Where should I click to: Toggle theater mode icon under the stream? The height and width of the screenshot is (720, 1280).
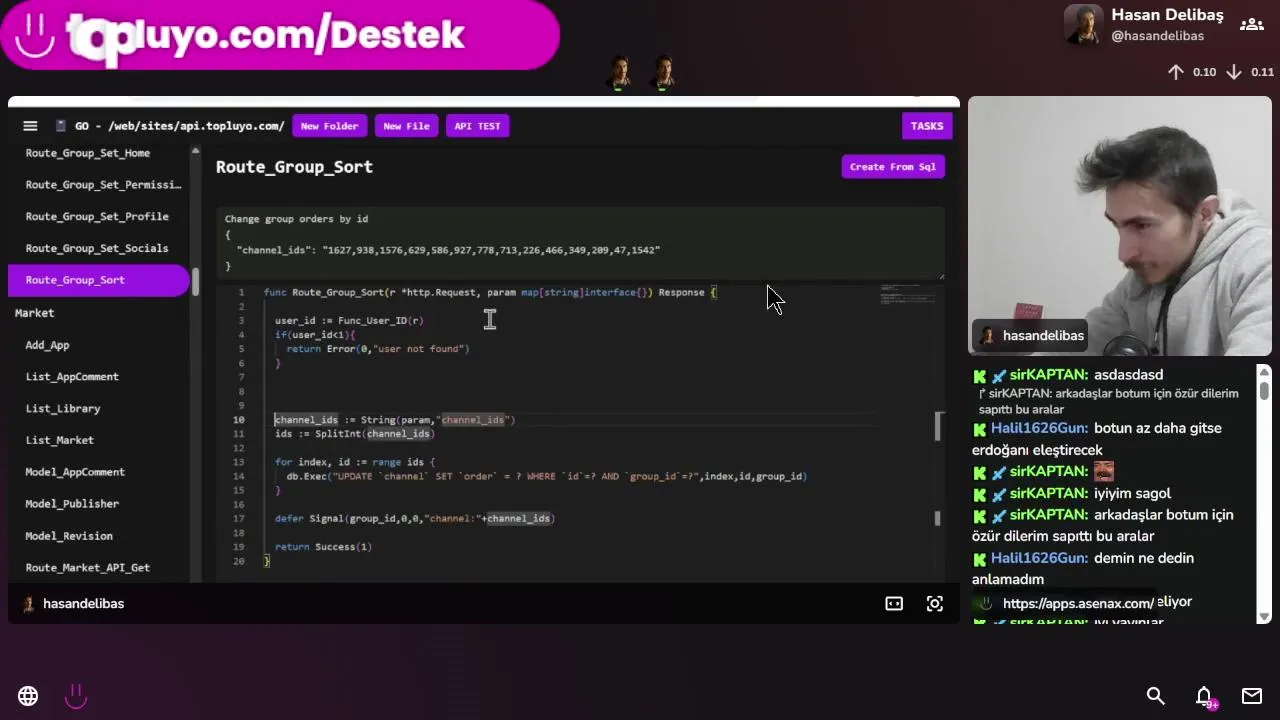tap(894, 604)
